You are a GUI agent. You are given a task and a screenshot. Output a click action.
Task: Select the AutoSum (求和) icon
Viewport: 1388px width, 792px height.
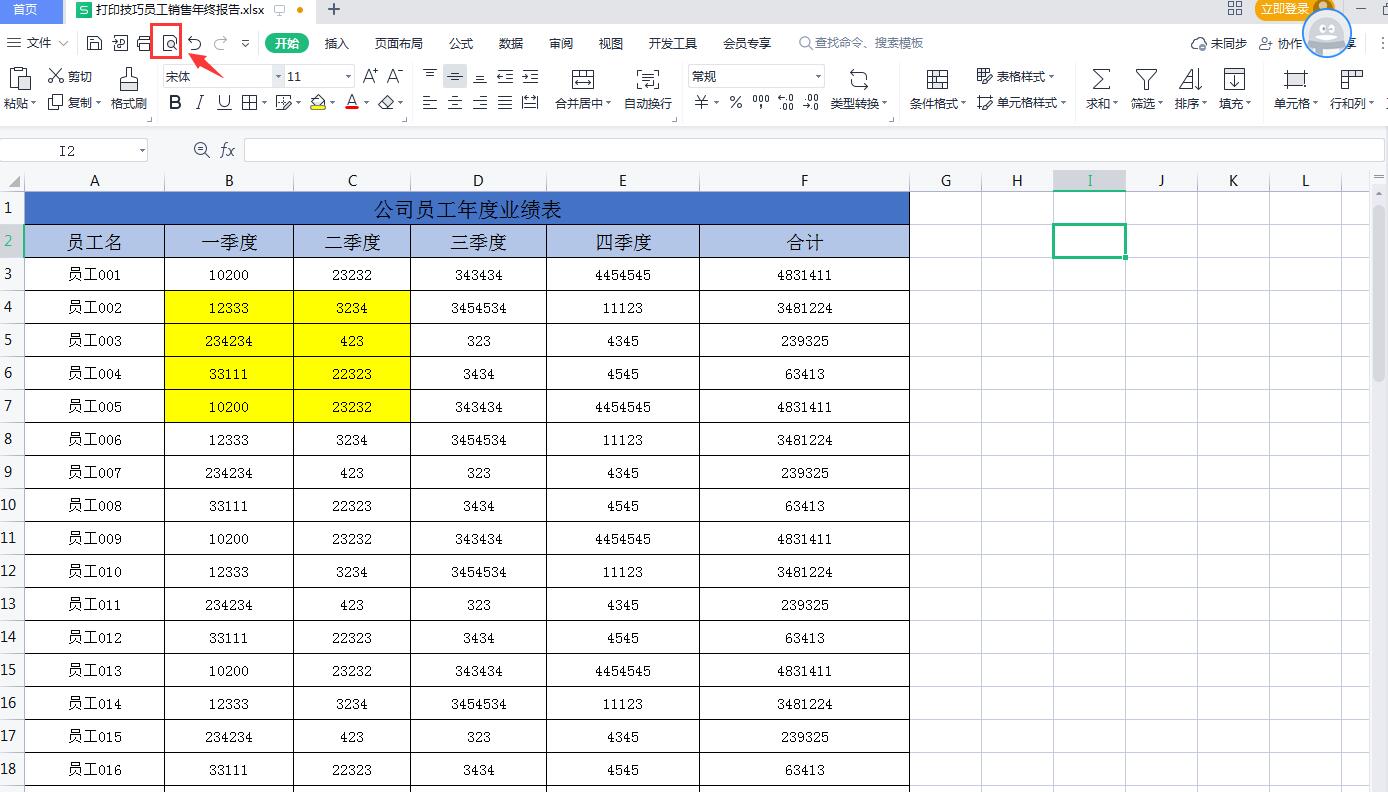1100,88
